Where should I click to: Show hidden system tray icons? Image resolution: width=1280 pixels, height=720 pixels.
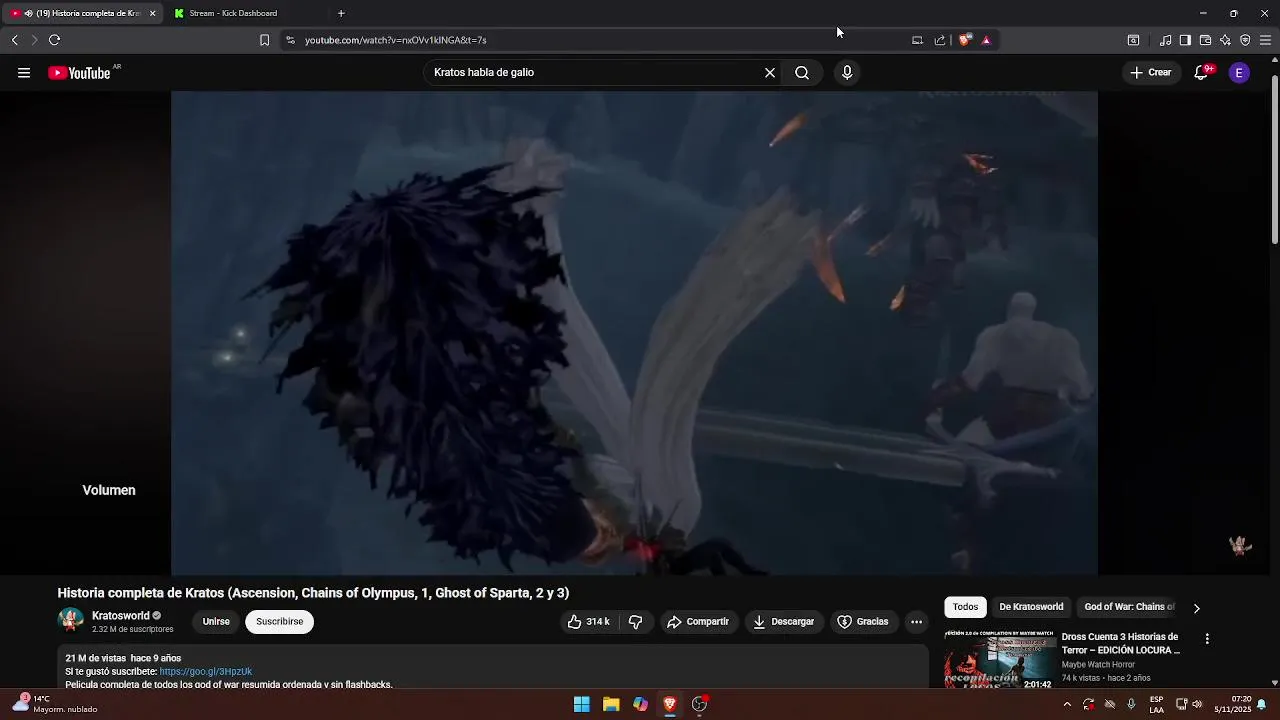(1067, 704)
